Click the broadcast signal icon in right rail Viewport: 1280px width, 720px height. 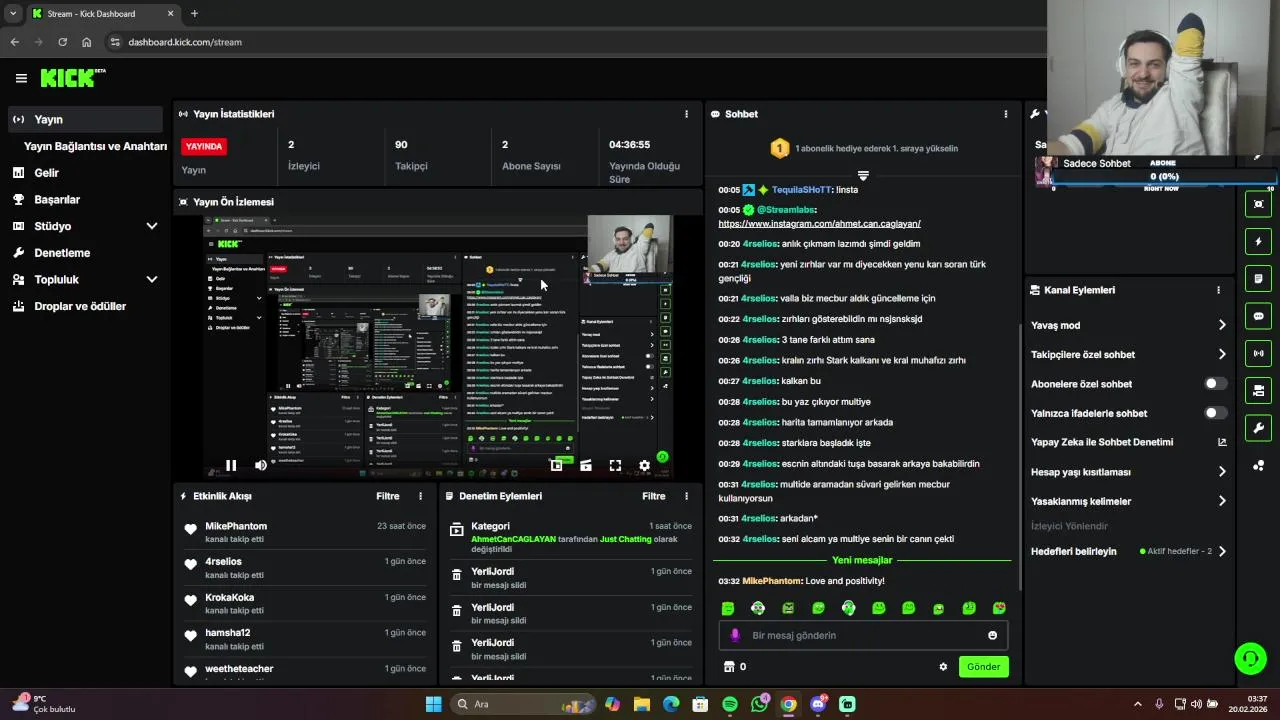pos(1258,353)
